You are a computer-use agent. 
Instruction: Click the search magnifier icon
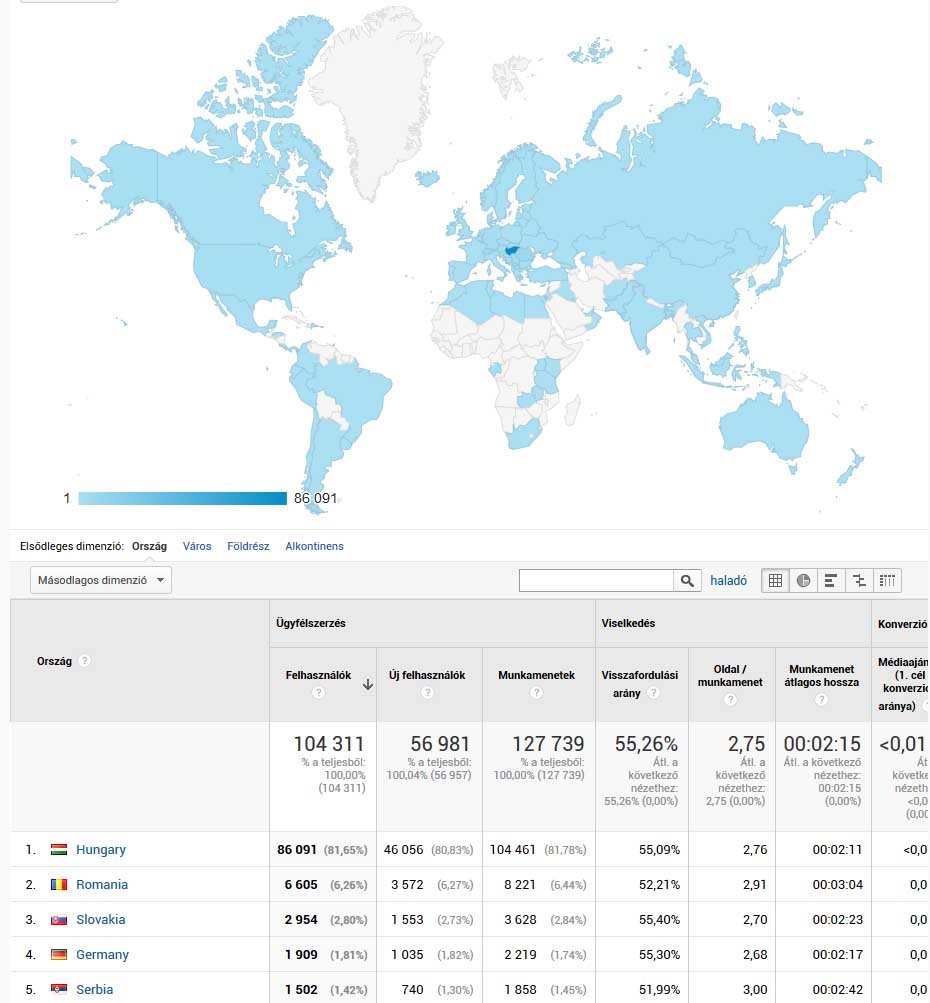coord(686,580)
